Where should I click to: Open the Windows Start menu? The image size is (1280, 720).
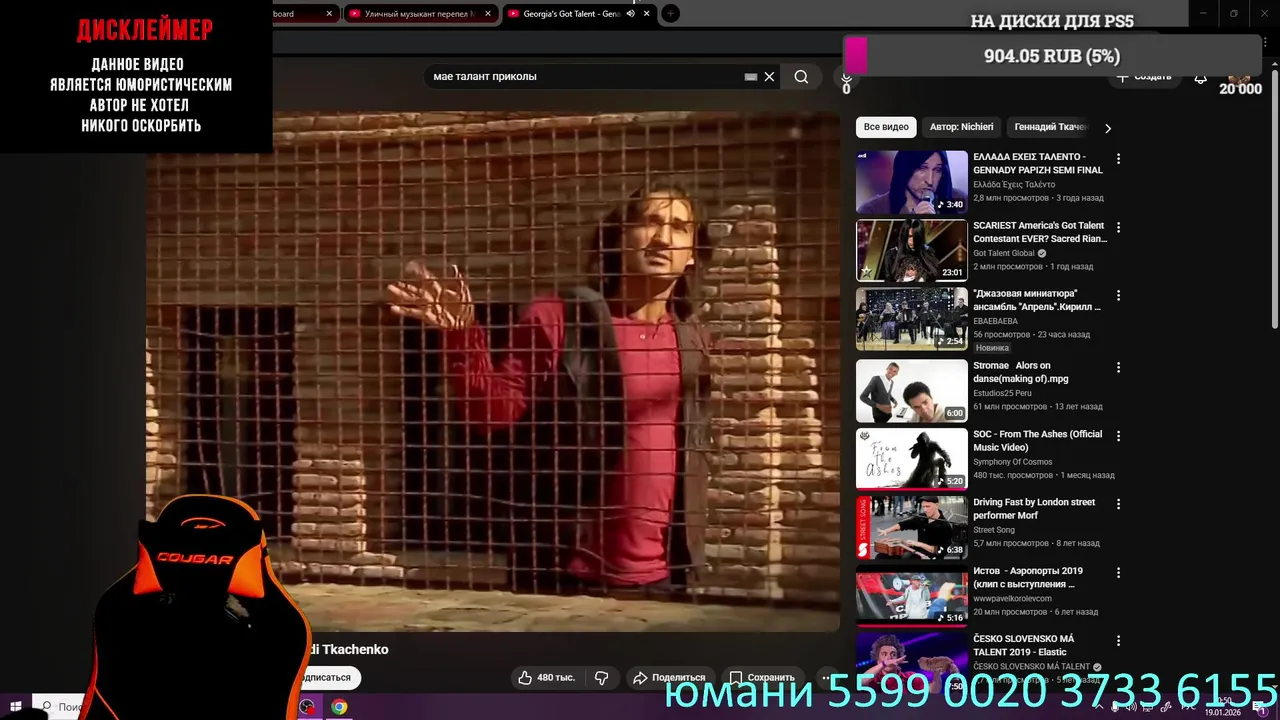15,707
